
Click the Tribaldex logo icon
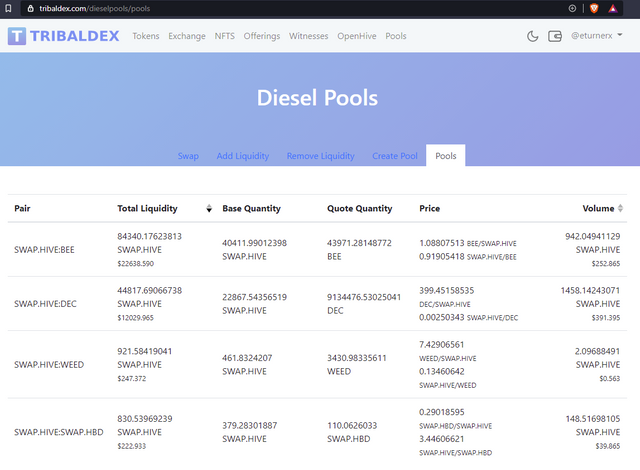[x=18, y=36]
